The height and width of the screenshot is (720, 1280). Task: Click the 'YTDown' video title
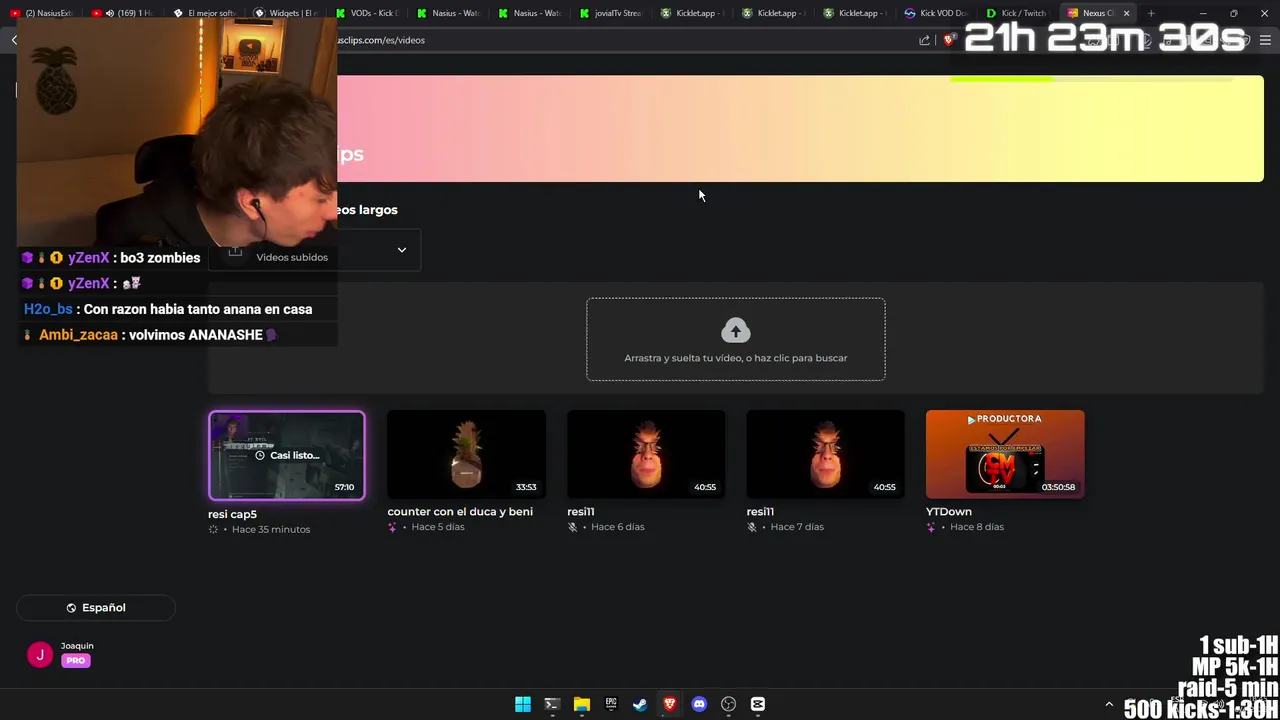click(949, 511)
